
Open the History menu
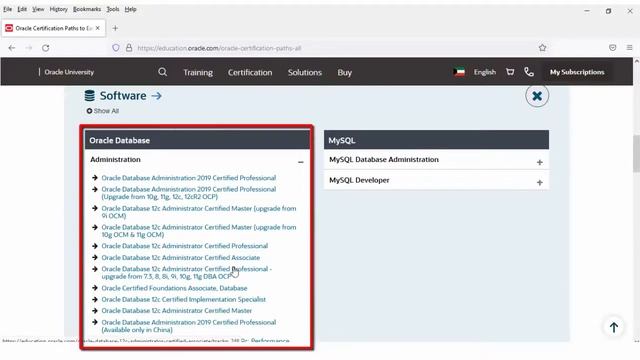58,9
